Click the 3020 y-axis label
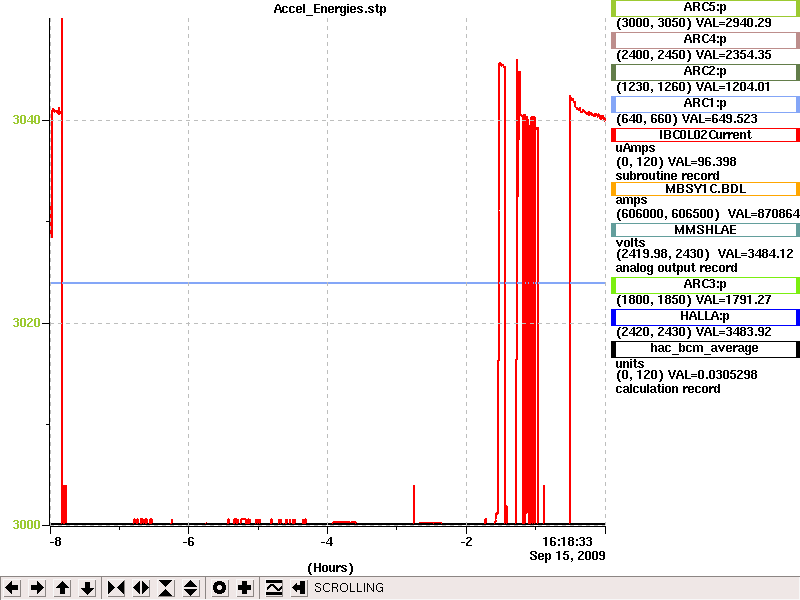 (26, 322)
